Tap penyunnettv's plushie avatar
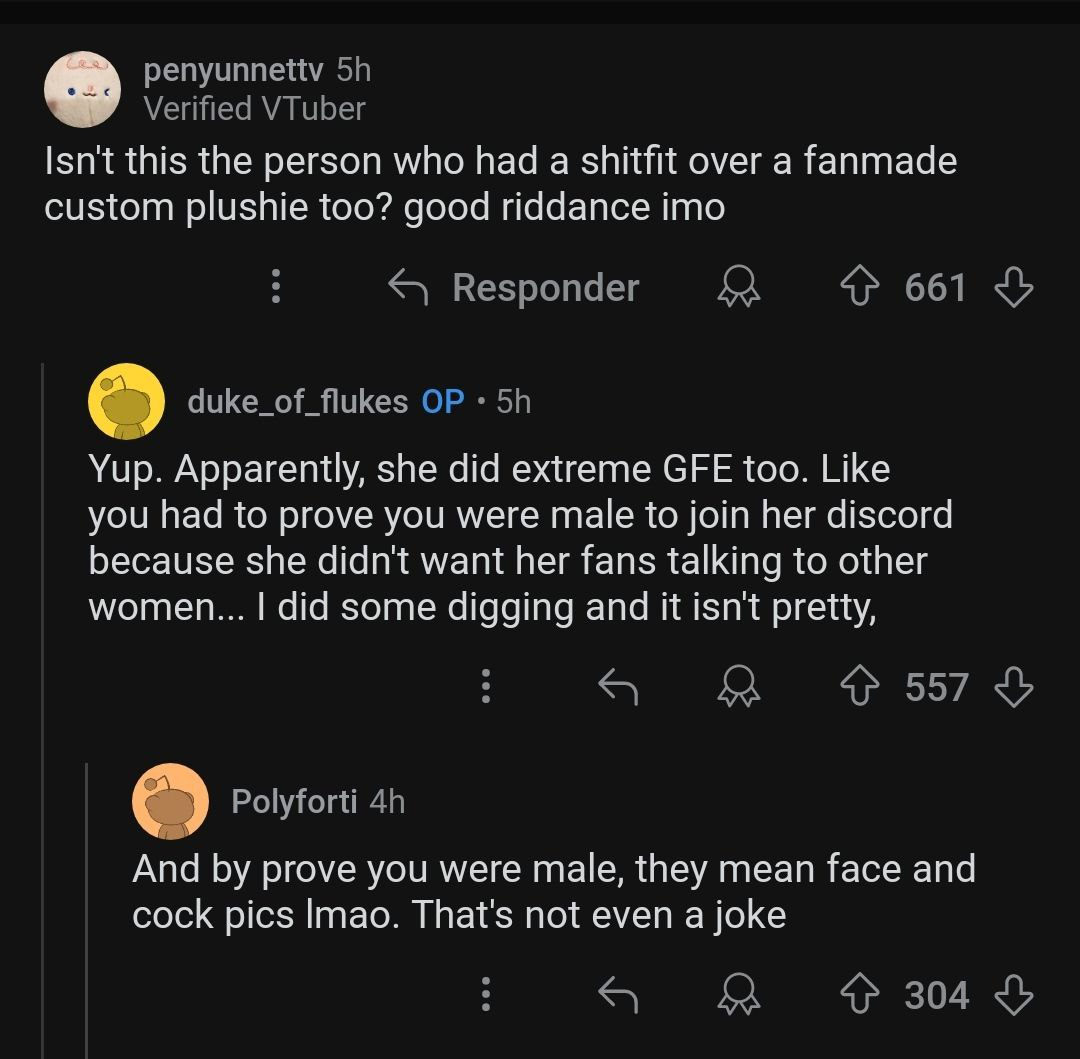This screenshot has height=1059, width=1080. (83, 90)
